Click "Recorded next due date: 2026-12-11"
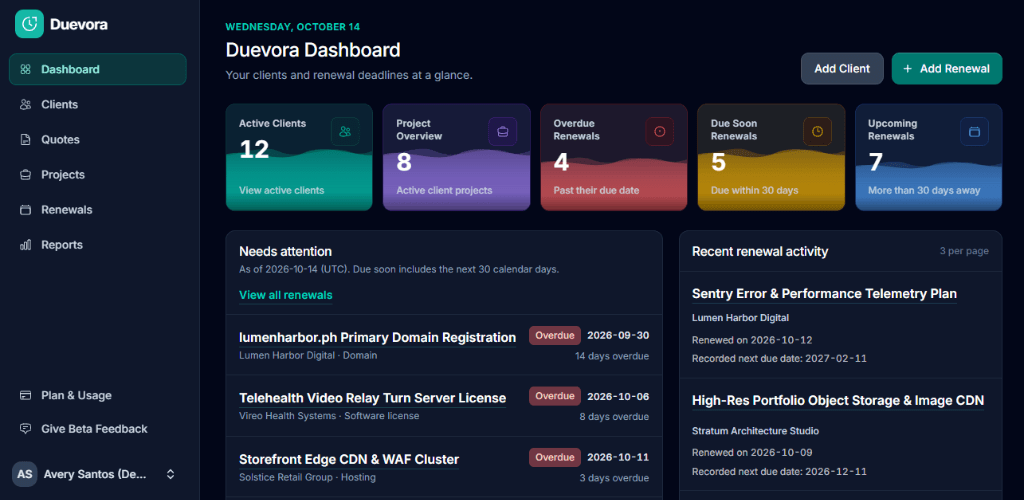 tap(779, 471)
